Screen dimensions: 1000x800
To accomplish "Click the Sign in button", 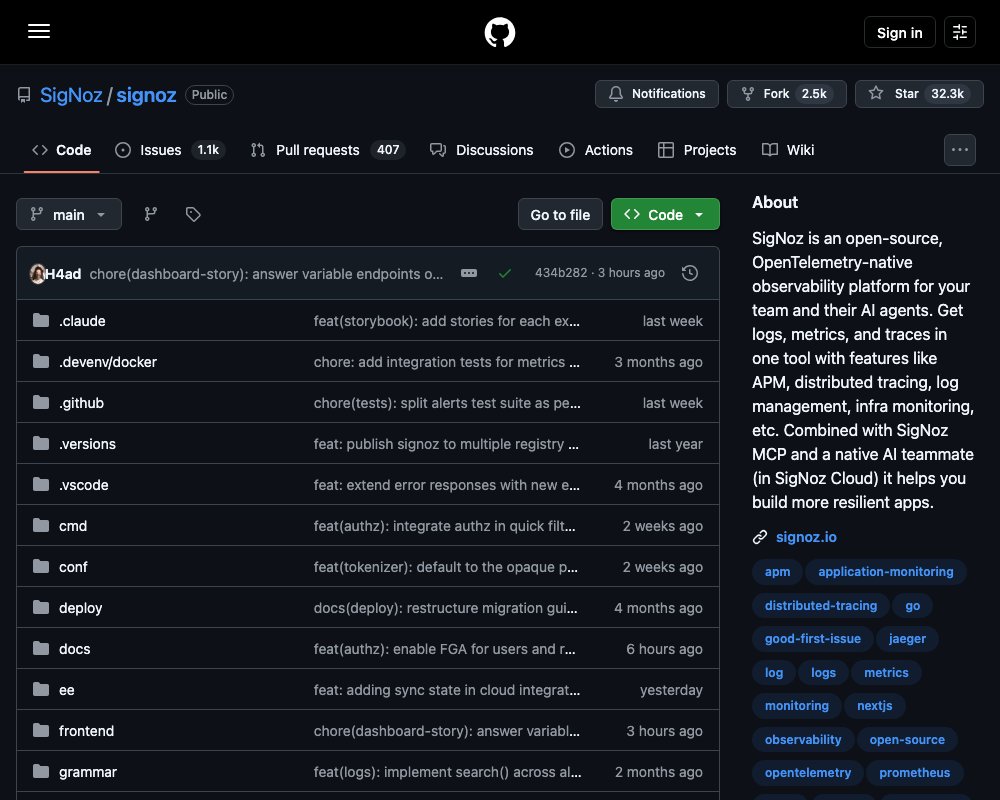I will [899, 33].
